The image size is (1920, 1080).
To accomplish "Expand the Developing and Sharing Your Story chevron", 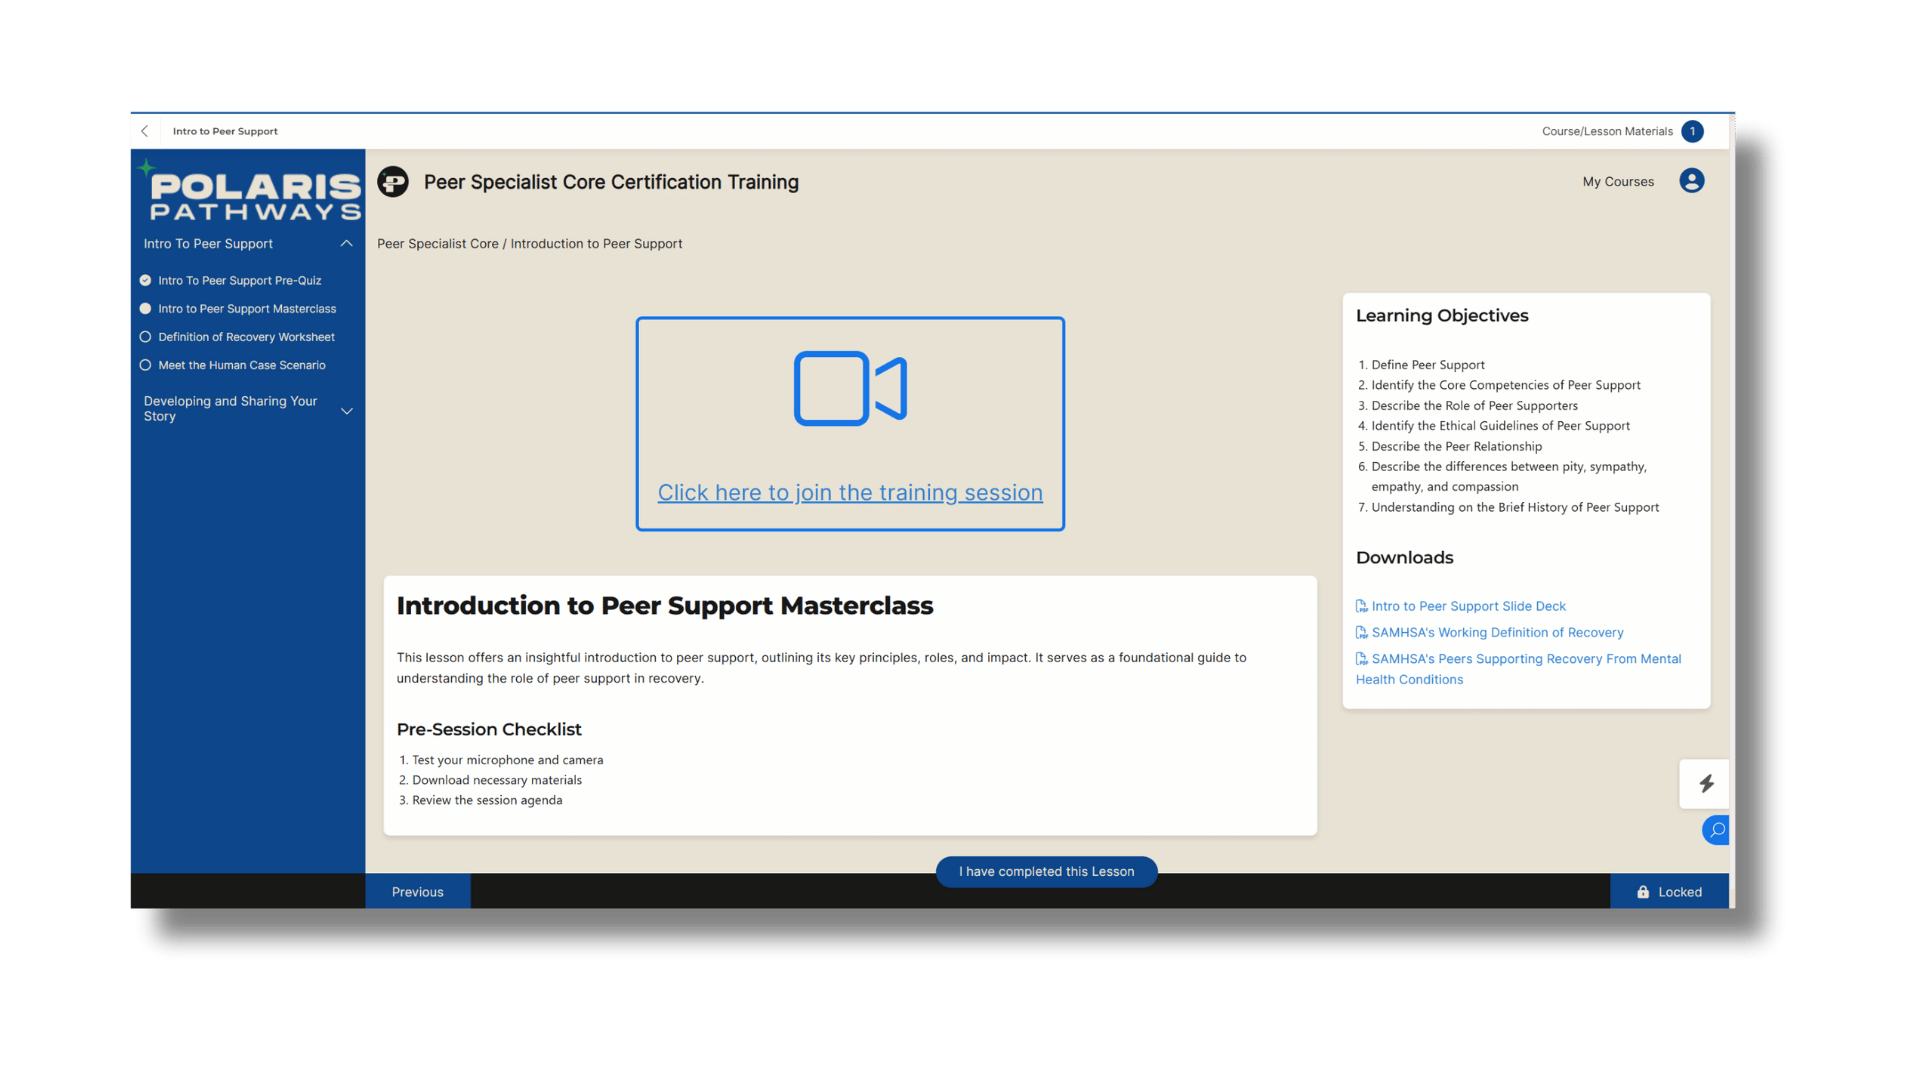I will tap(347, 410).
